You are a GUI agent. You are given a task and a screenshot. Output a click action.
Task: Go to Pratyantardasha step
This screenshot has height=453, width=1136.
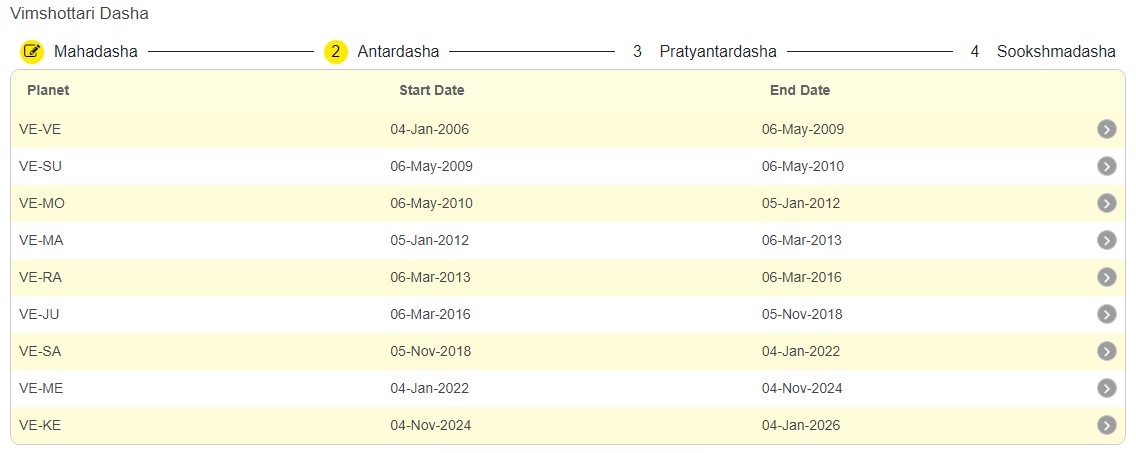coord(717,51)
